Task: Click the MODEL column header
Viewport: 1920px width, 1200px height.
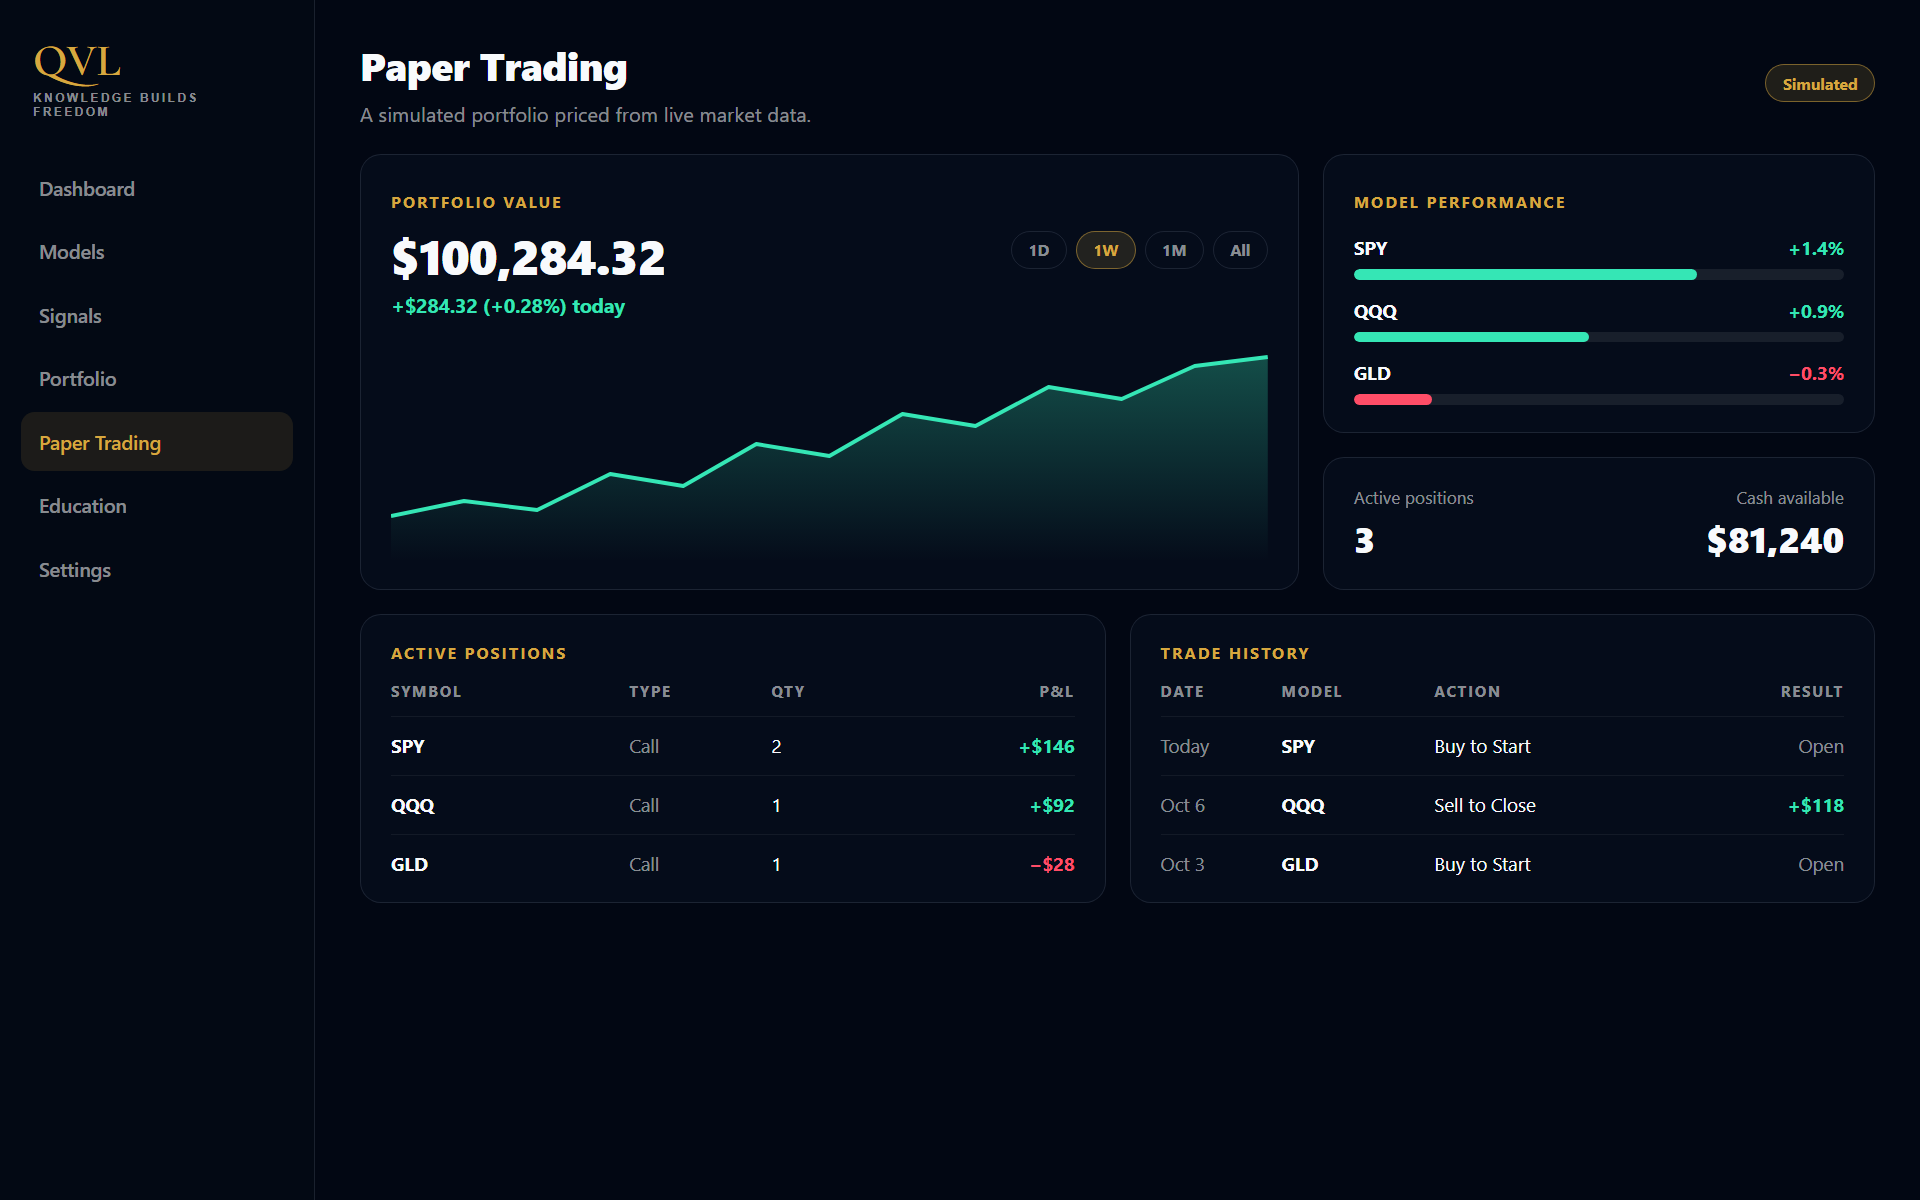Action: coord(1312,691)
